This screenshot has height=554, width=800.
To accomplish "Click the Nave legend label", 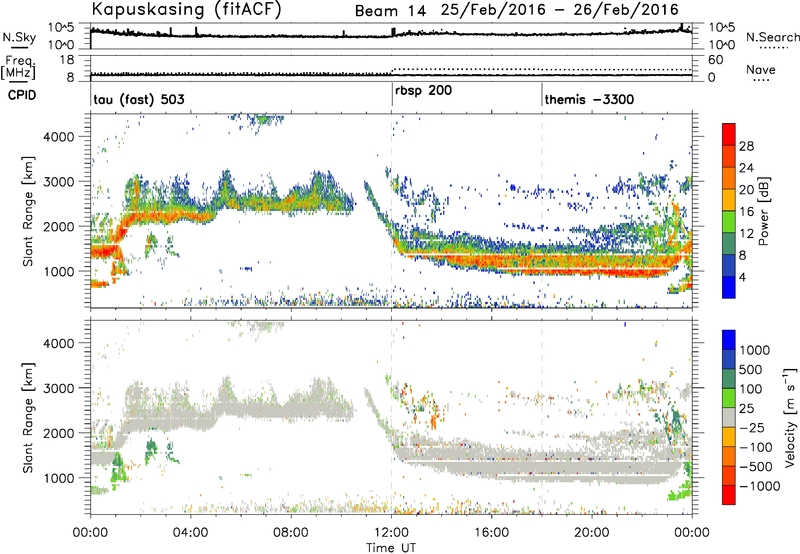I will pyautogui.click(x=761, y=70).
